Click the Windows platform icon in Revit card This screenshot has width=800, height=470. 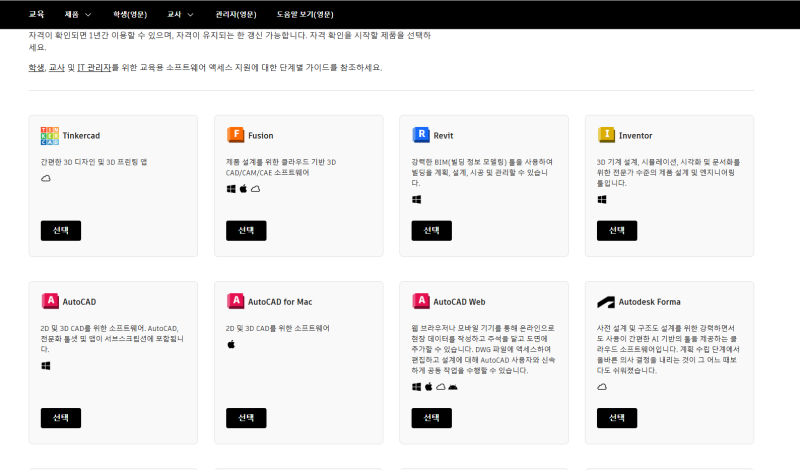tap(416, 200)
